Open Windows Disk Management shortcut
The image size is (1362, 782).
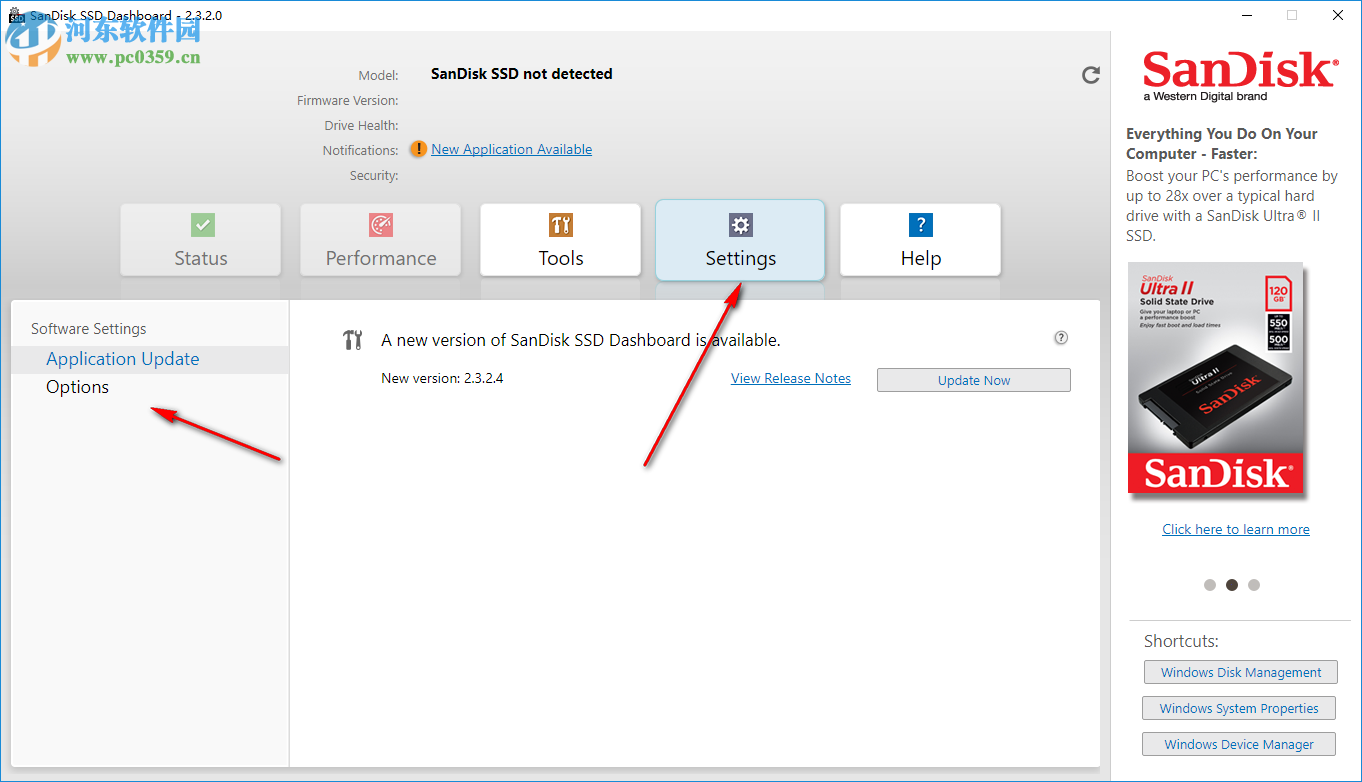pyautogui.click(x=1241, y=672)
